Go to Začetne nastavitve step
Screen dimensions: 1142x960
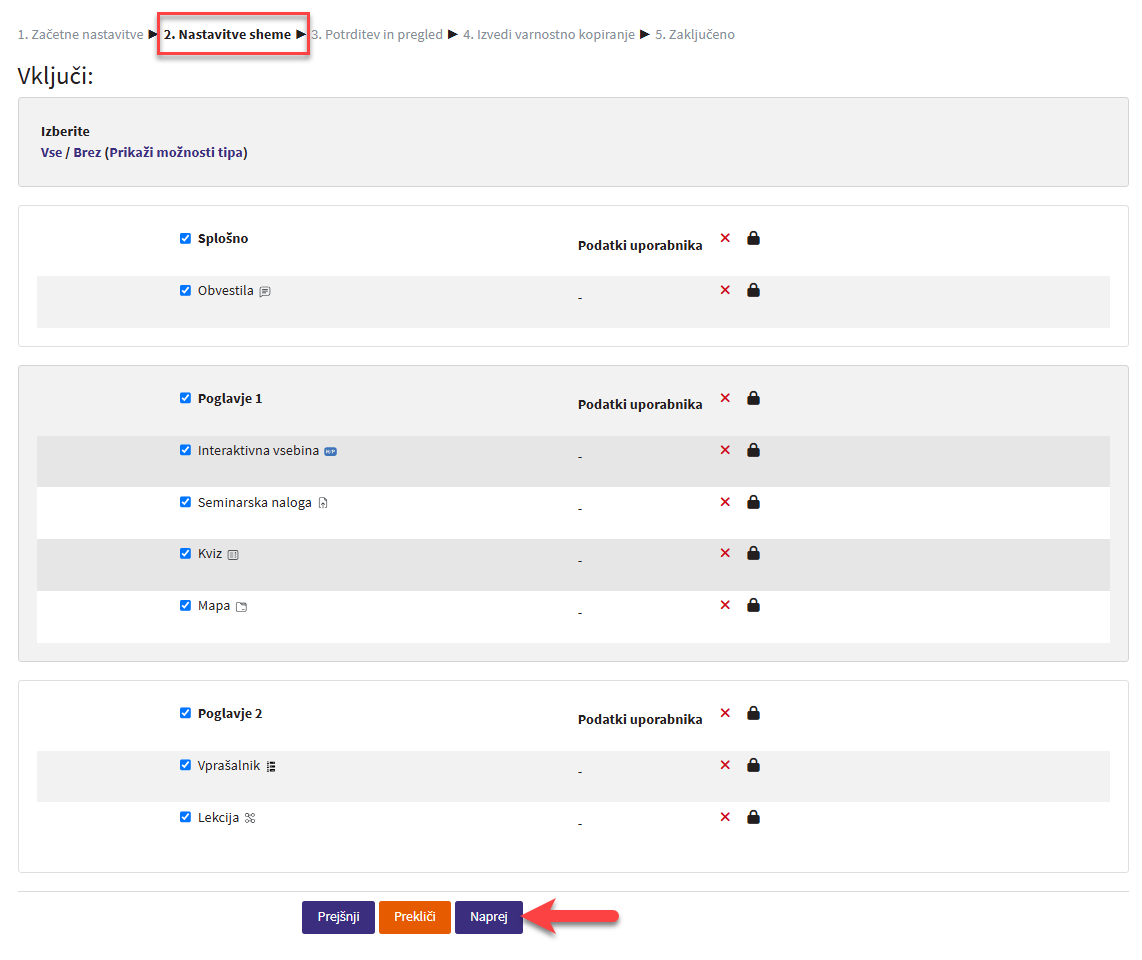[x=81, y=35]
